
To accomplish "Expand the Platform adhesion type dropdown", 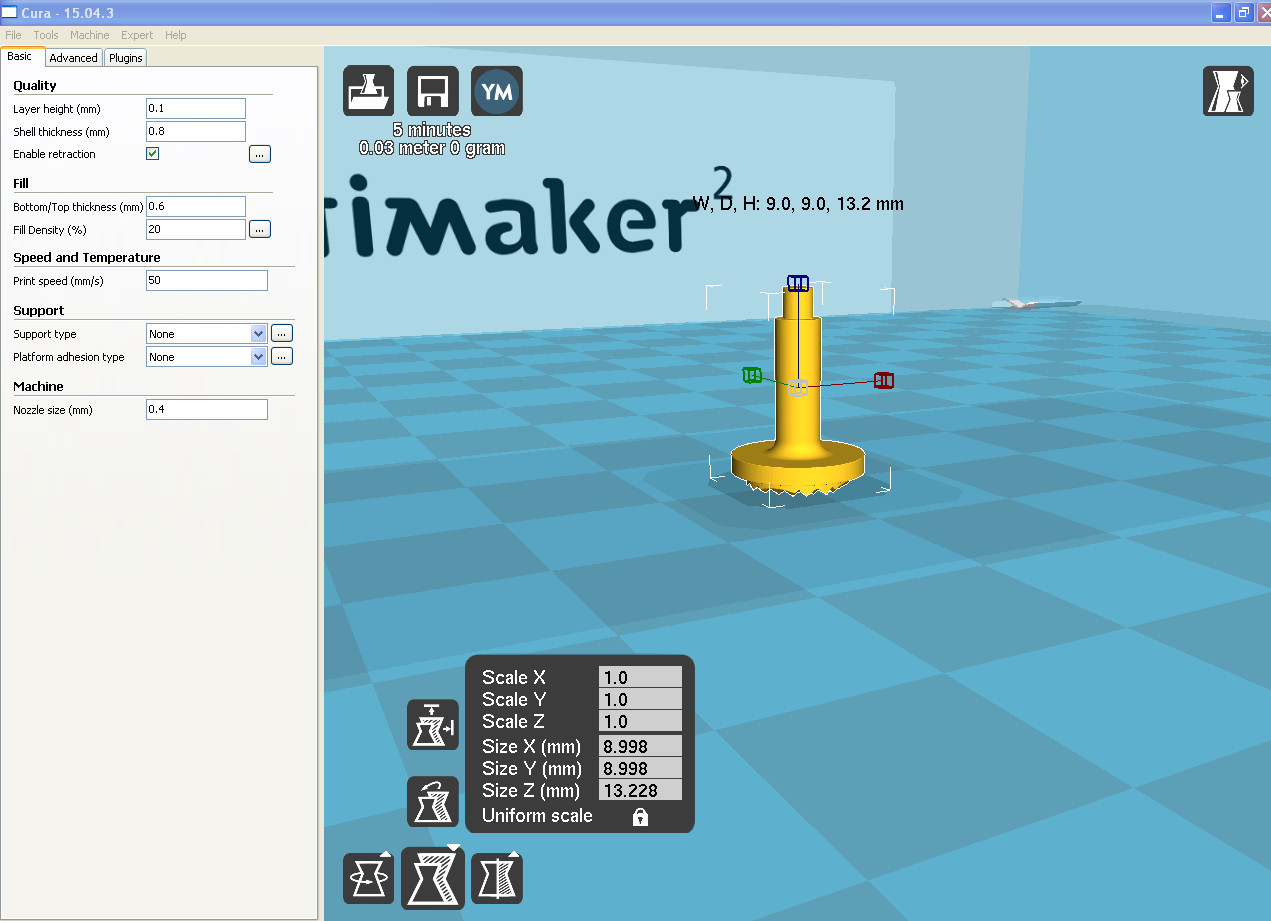I will pos(207,357).
